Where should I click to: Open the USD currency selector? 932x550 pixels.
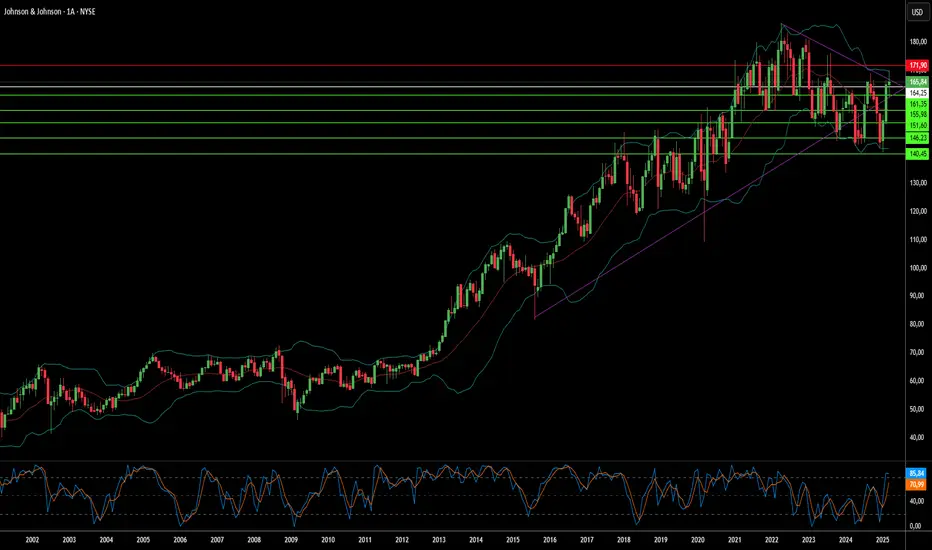915,13
